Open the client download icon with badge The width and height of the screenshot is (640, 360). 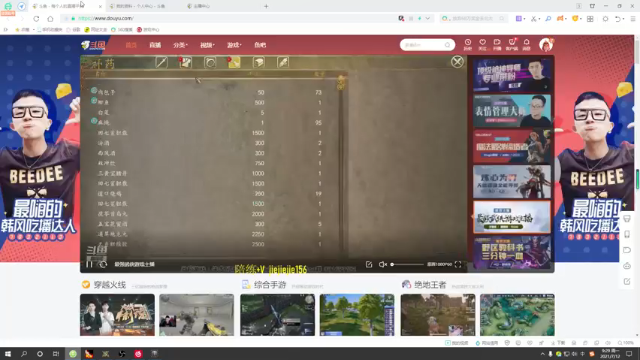click(x=512, y=44)
